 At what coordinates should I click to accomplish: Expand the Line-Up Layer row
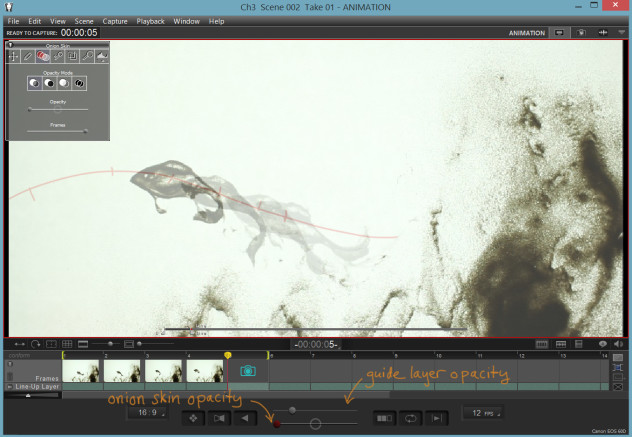(10, 386)
